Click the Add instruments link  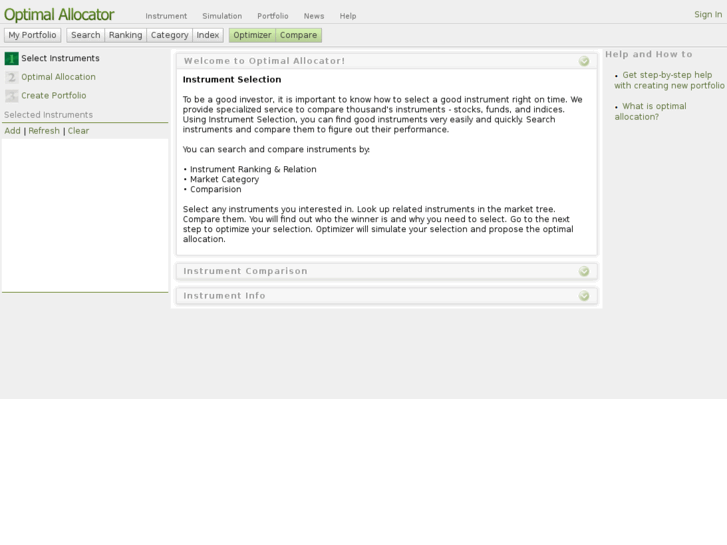[x=13, y=131]
